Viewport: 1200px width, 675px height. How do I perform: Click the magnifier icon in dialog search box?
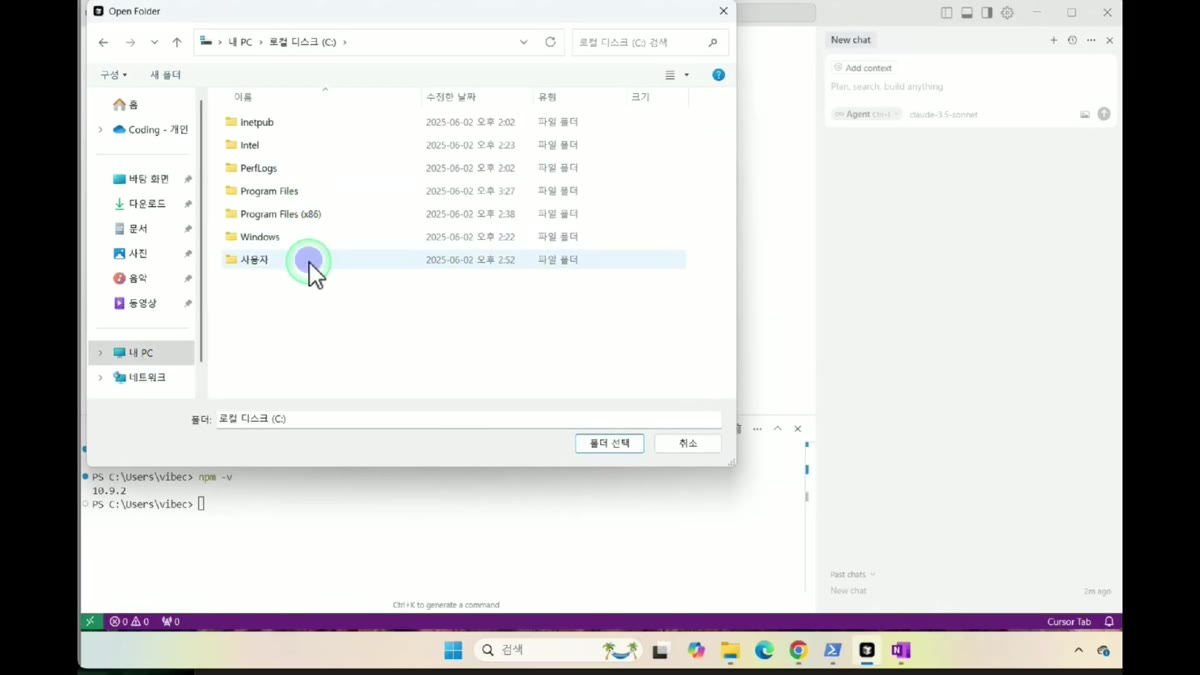[713, 42]
